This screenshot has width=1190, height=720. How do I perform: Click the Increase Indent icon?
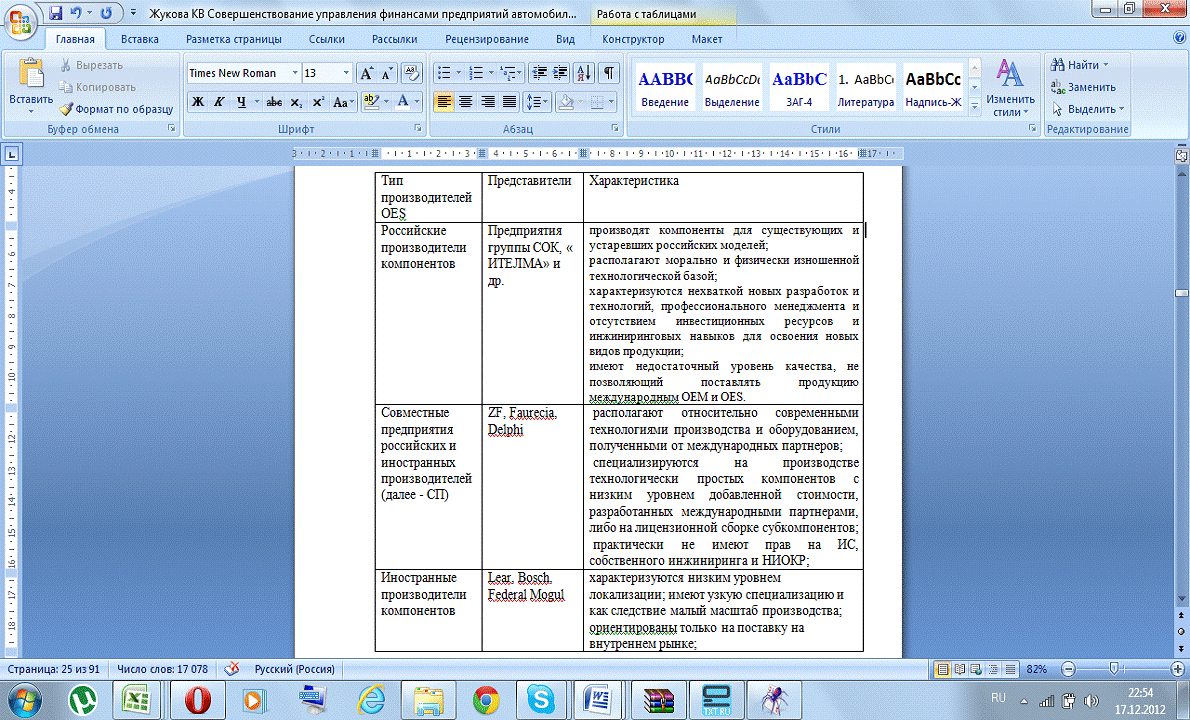pyautogui.click(x=561, y=74)
